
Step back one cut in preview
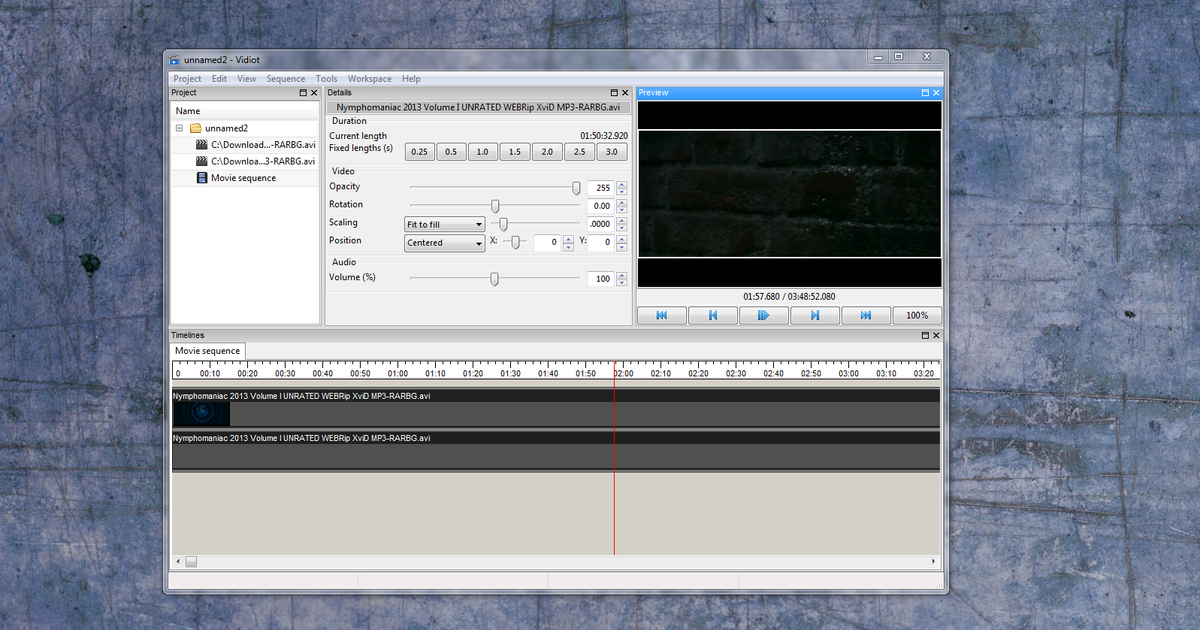point(713,315)
